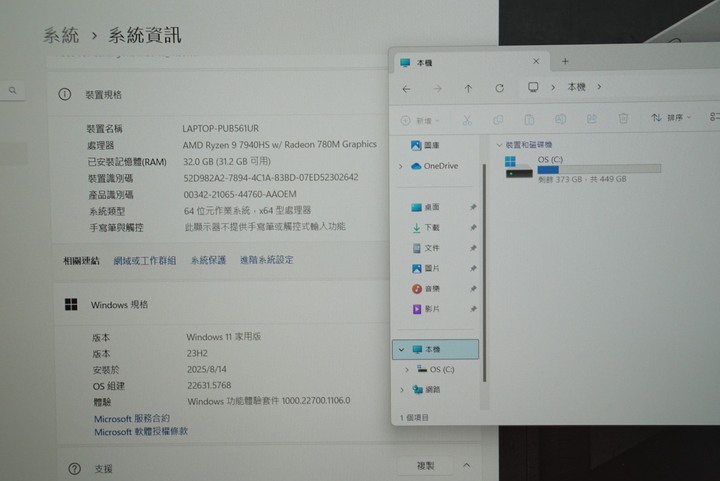Open 下載 downloads quick access folder
The height and width of the screenshot is (481, 720).
pyautogui.click(x=425, y=228)
